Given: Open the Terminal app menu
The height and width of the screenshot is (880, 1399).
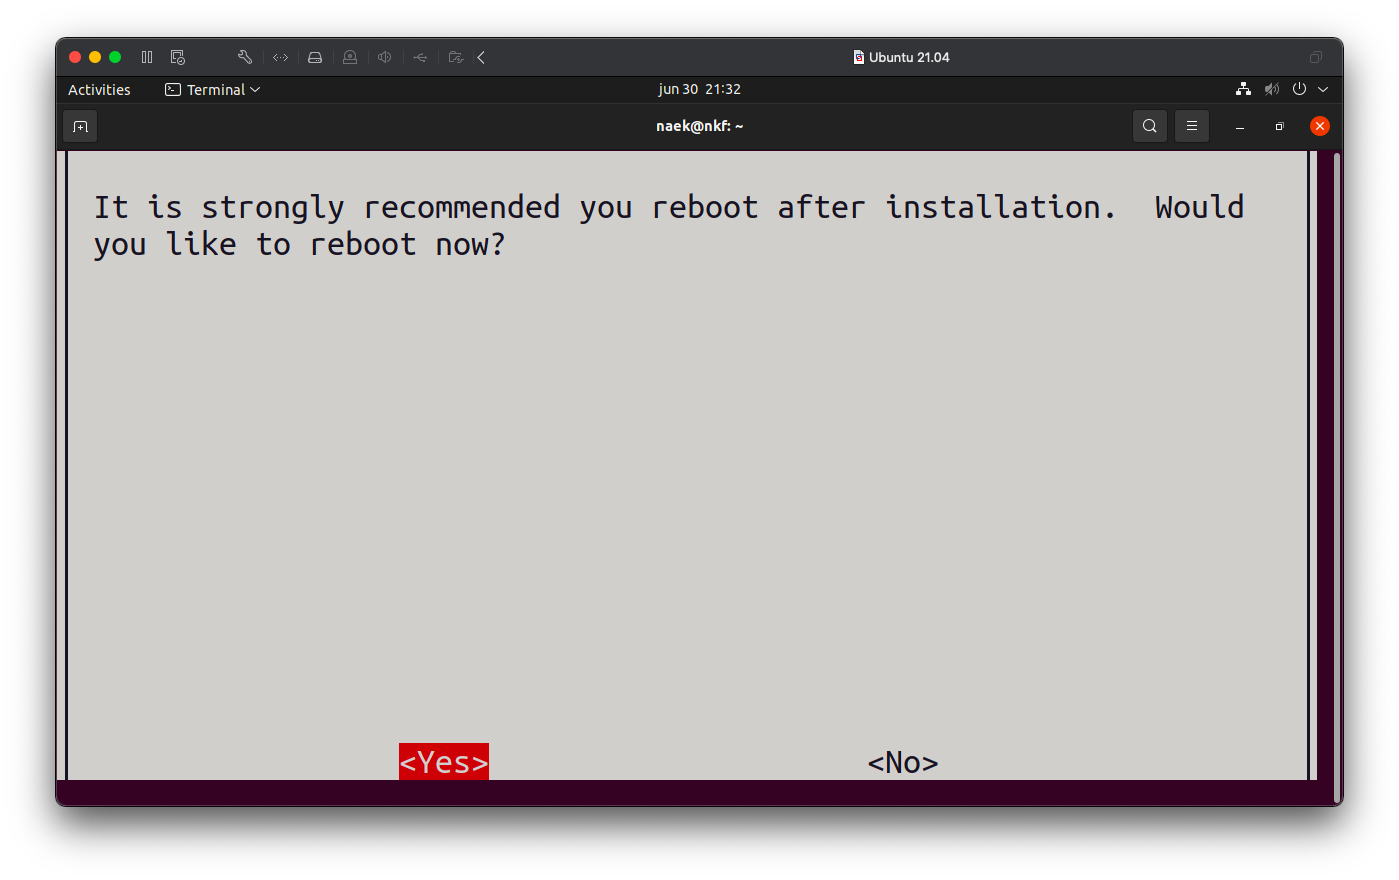Looking at the screenshot, I should tap(212, 89).
